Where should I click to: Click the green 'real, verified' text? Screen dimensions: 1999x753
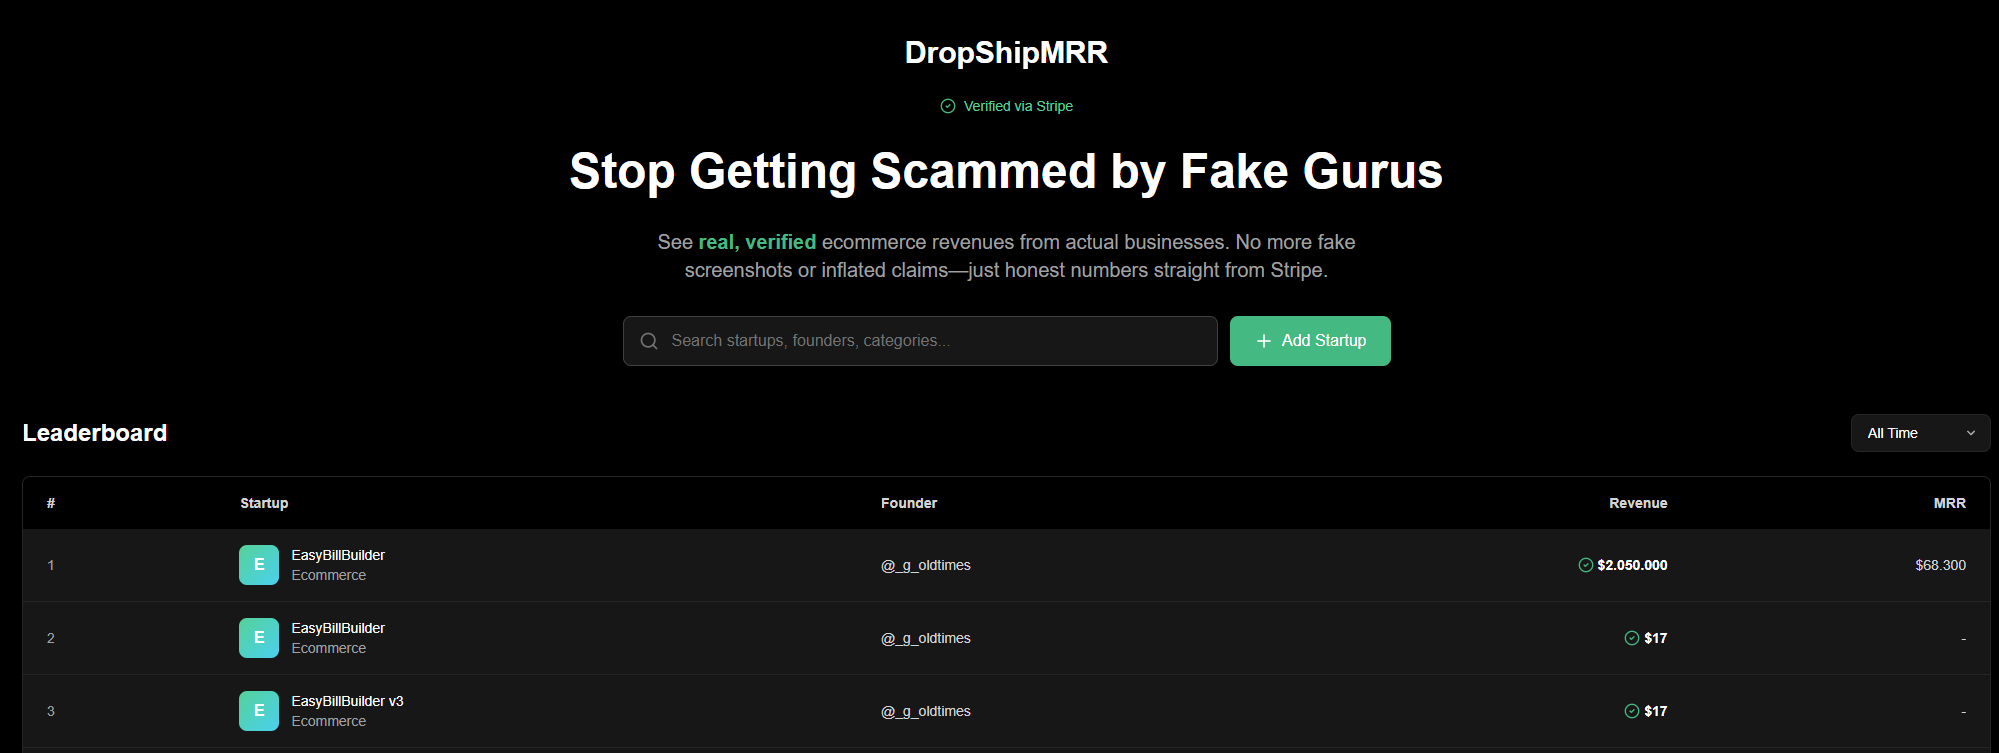757,242
